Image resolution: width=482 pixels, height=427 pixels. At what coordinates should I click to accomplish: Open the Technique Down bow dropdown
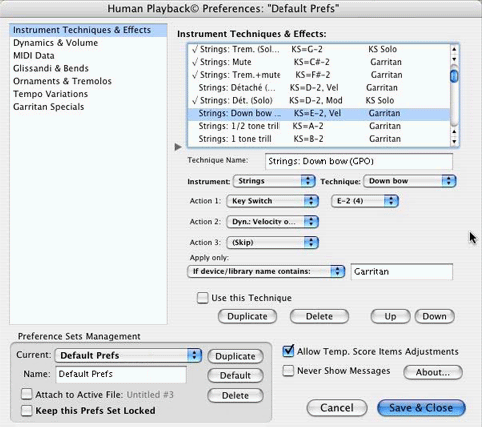click(x=410, y=181)
